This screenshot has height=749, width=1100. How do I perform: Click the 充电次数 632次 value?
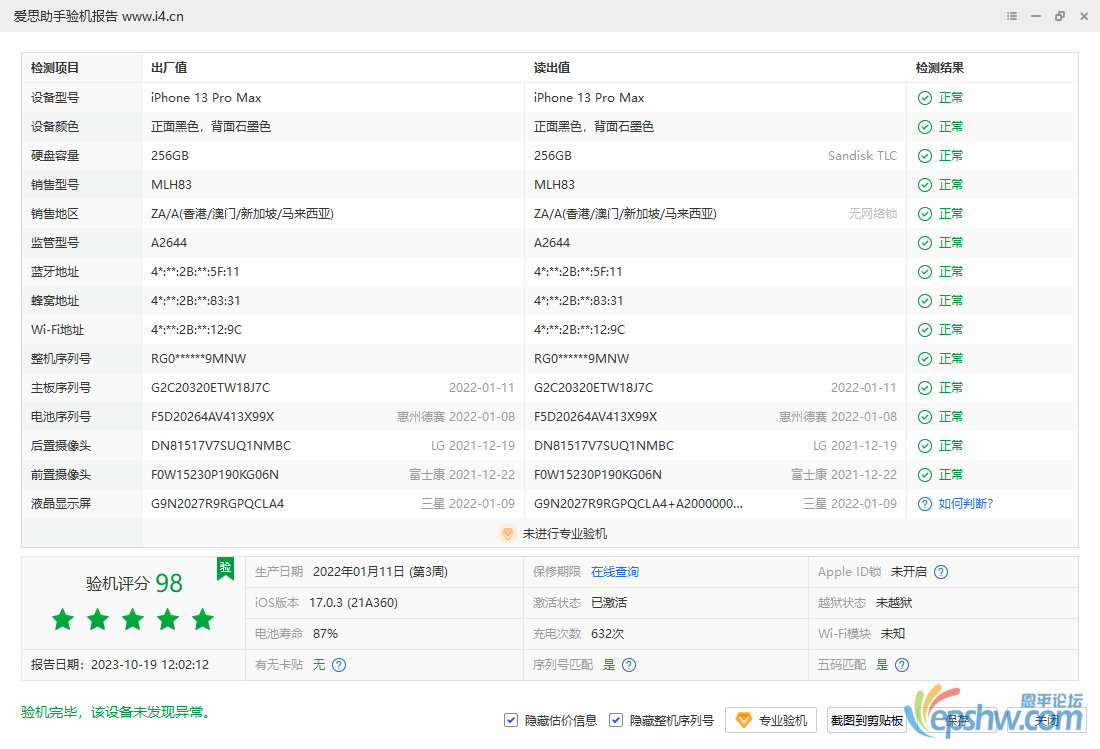(608, 633)
